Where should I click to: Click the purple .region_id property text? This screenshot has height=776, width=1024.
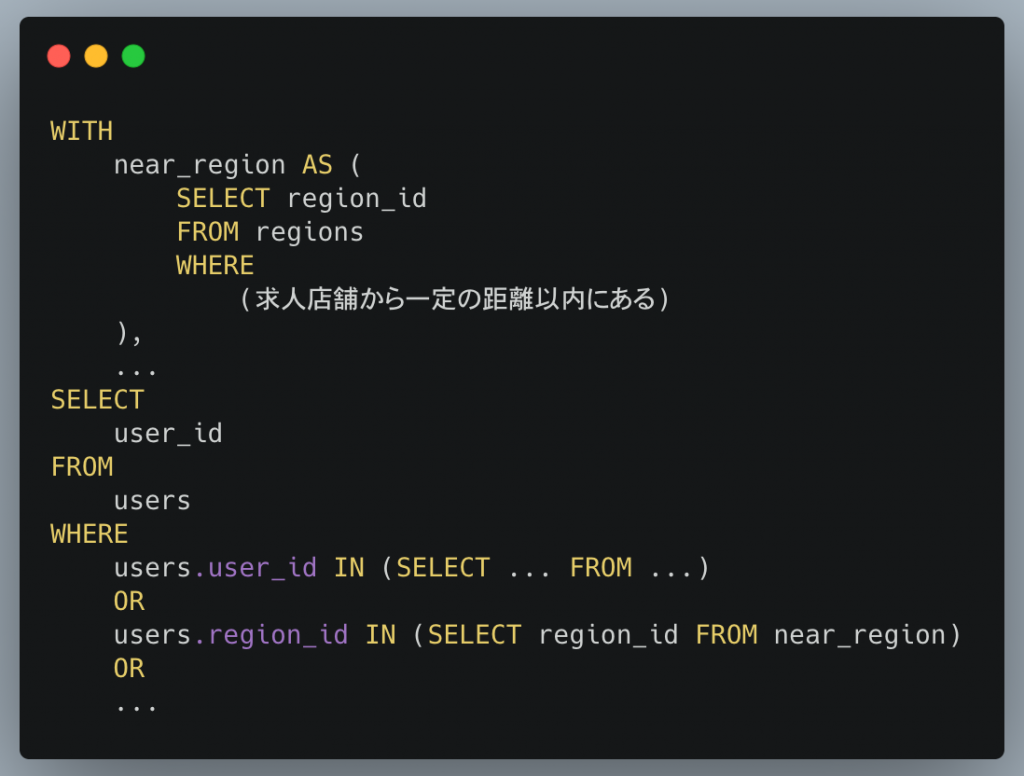pyautogui.click(x=271, y=636)
